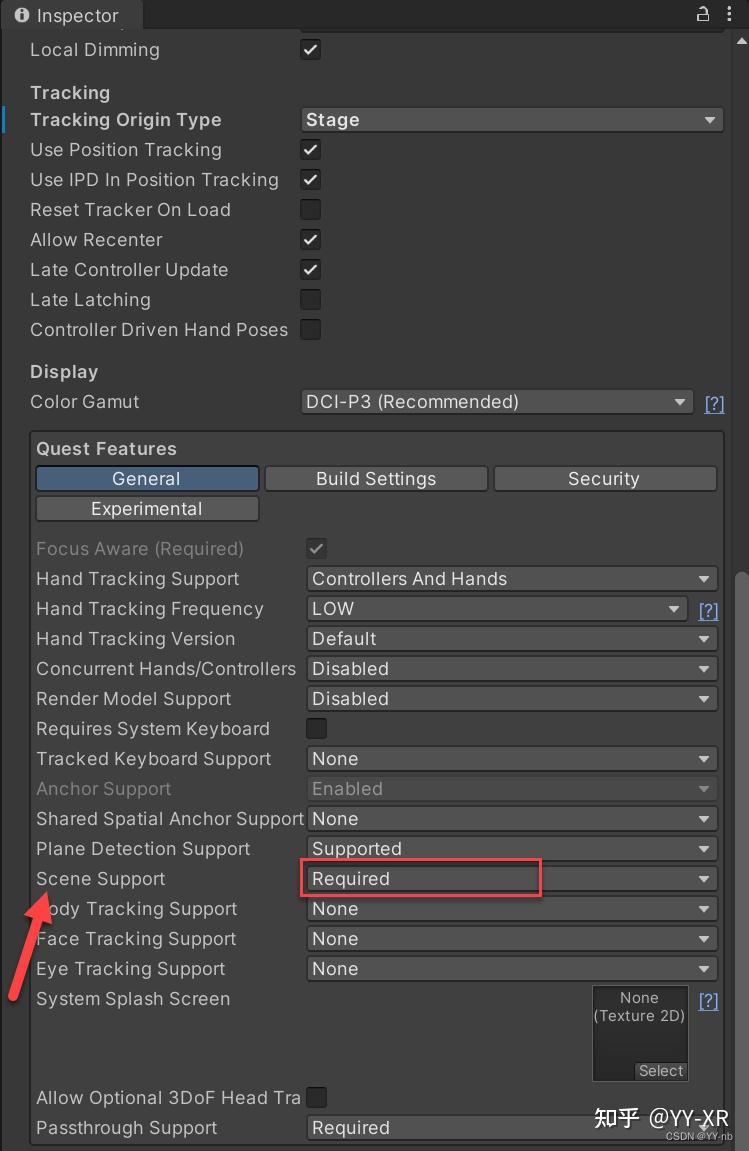
Task: Check Requires System Keyboard
Action: (x=316, y=729)
